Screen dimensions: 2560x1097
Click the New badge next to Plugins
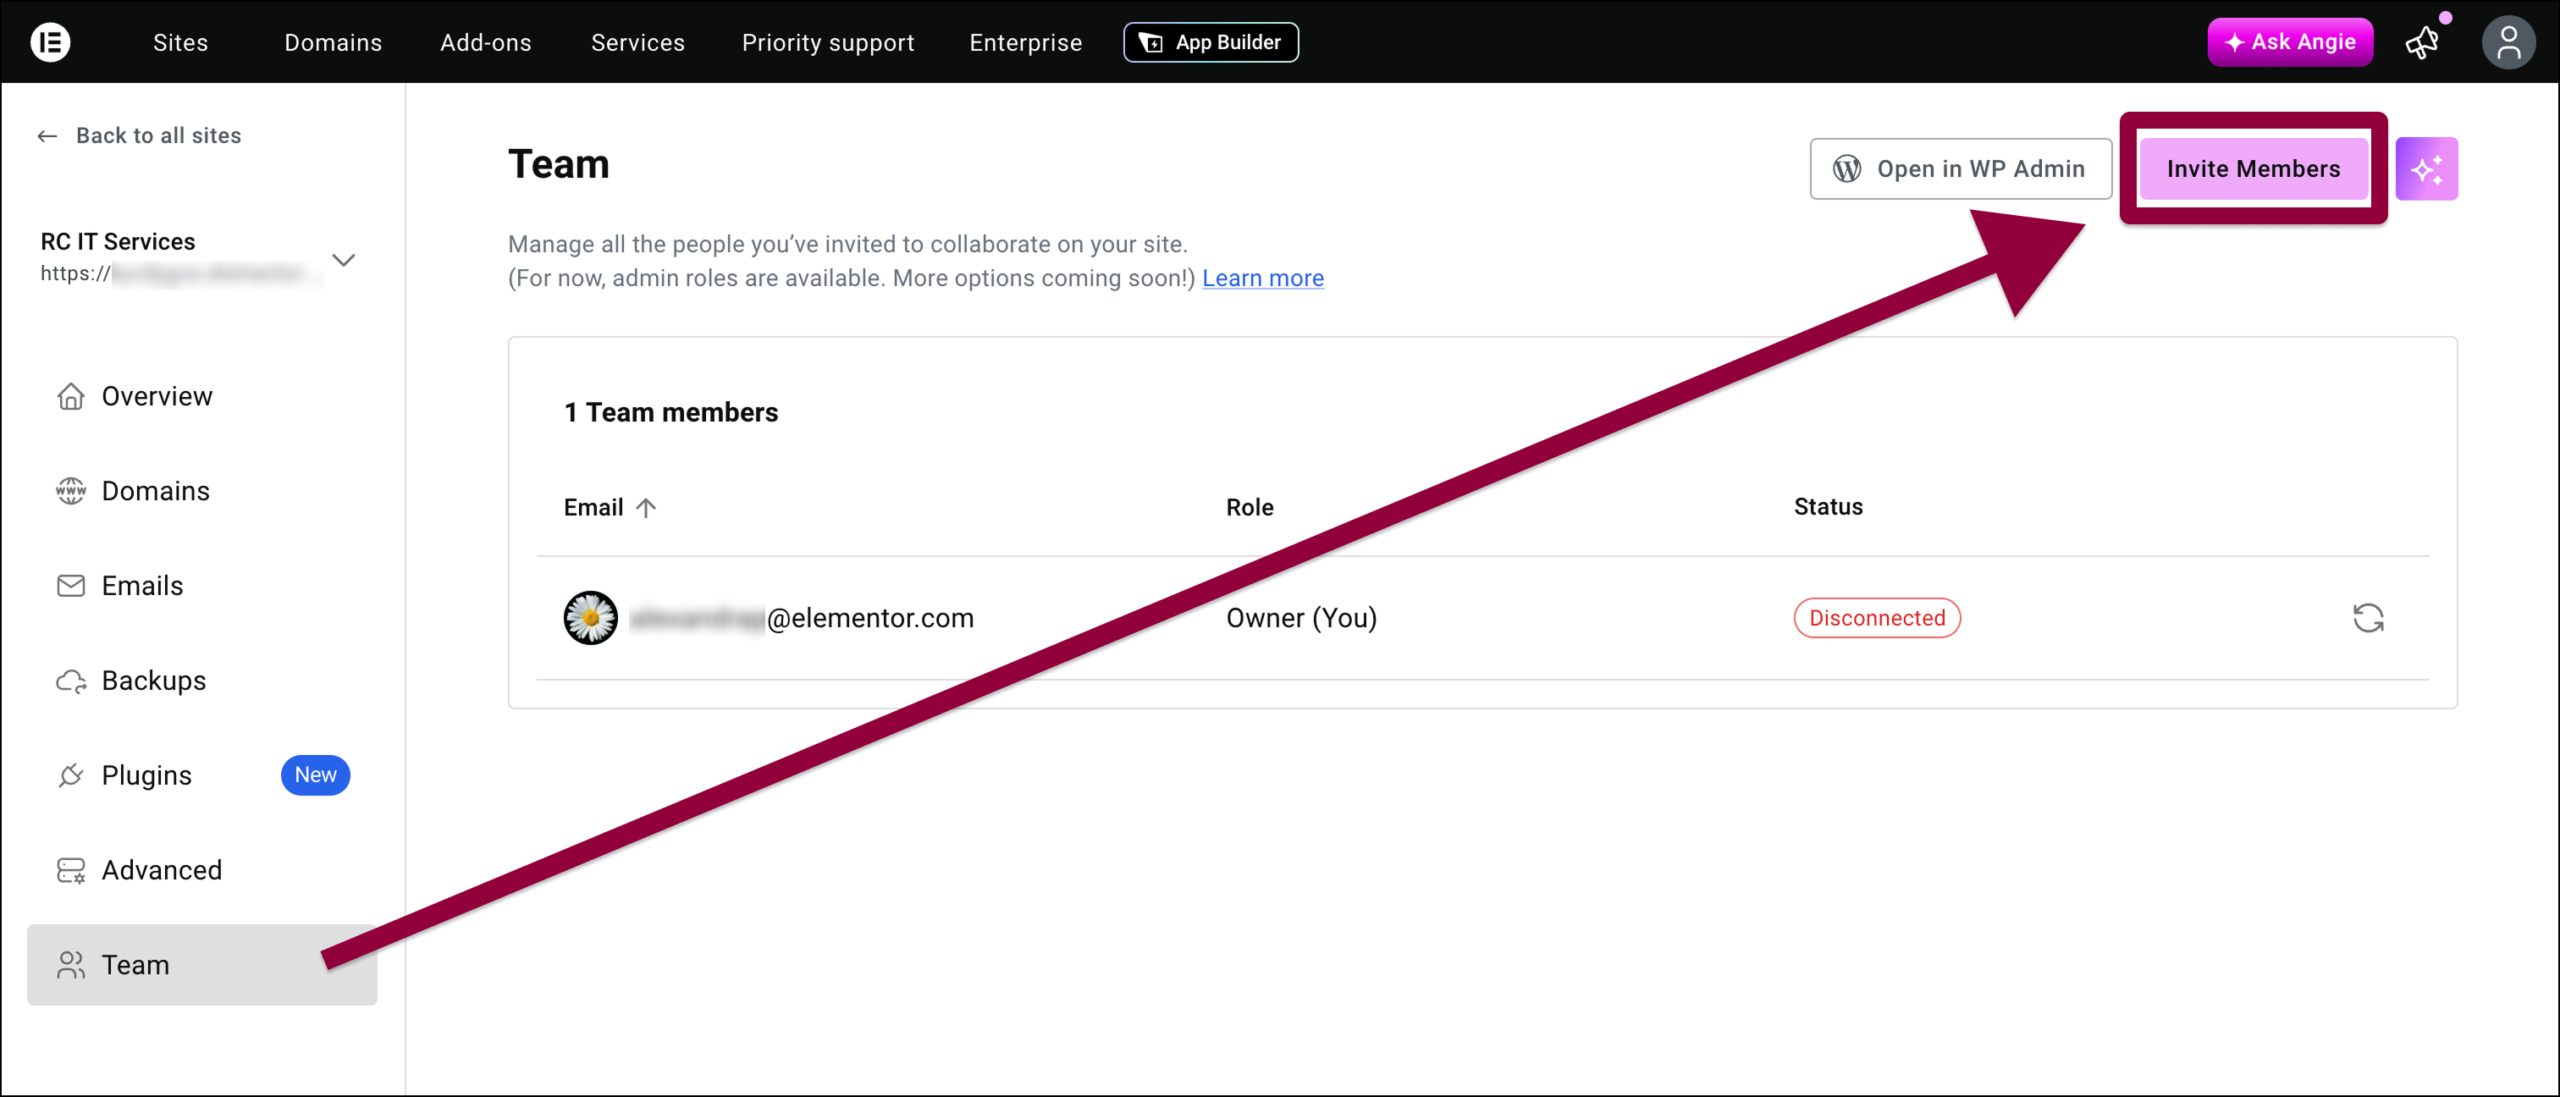tap(315, 775)
